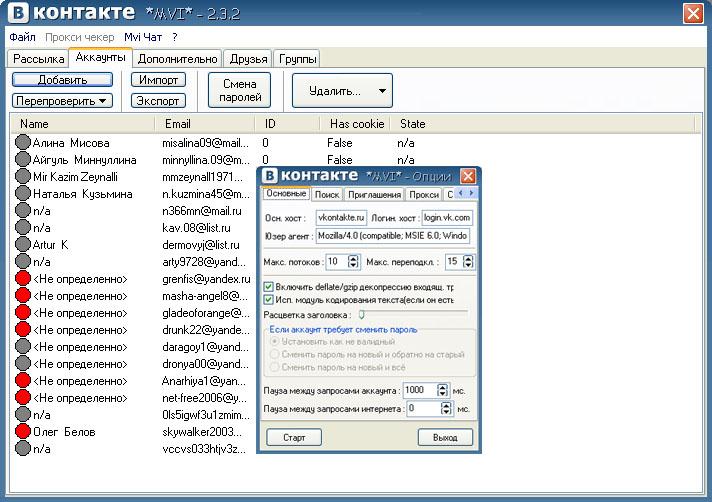Click the red icon in the net-free2006@y... row

(23, 397)
